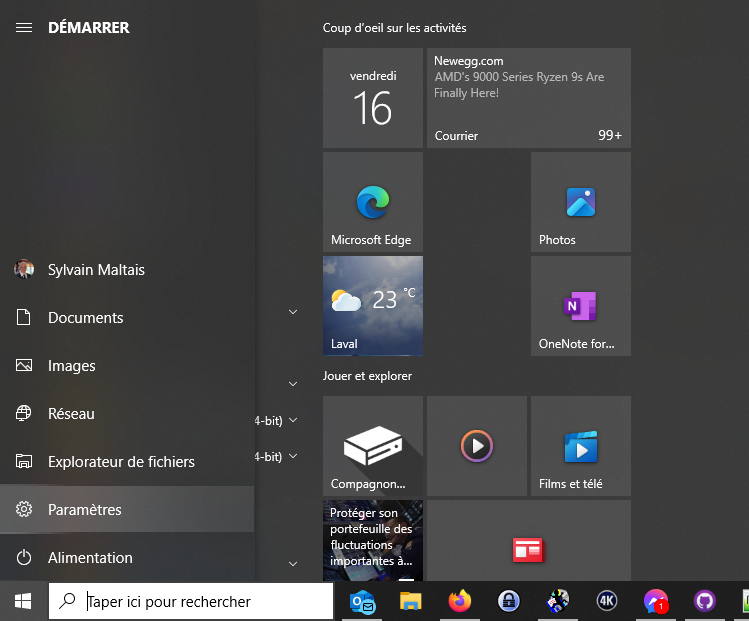Open Outlook from the taskbar

click(x=362, y=601)
